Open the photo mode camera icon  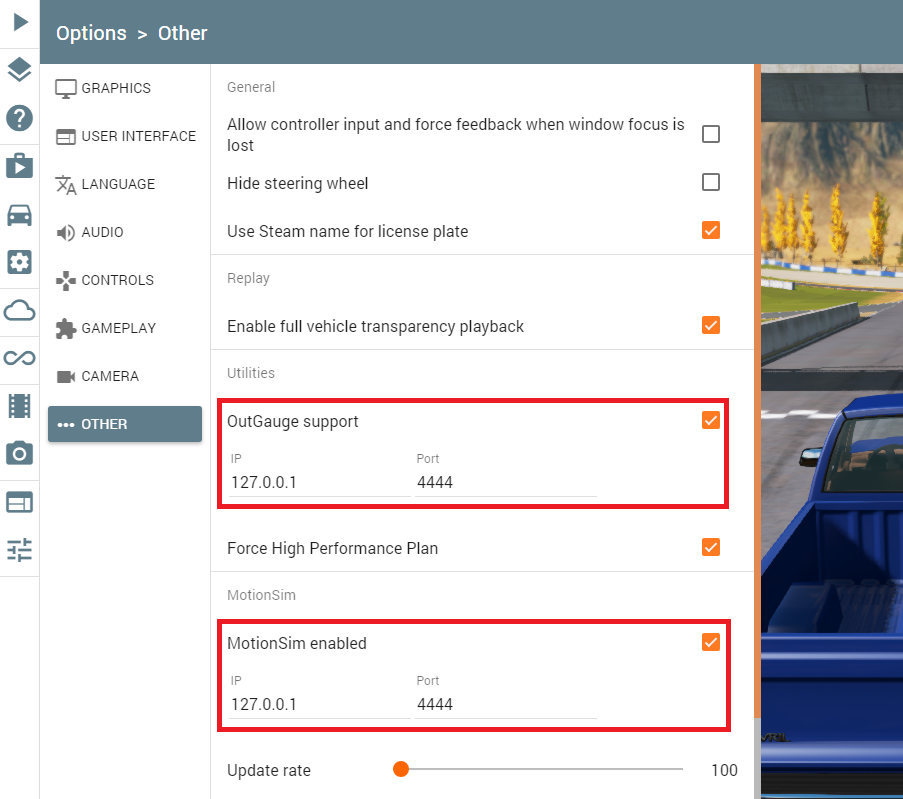tap(20, 453)
